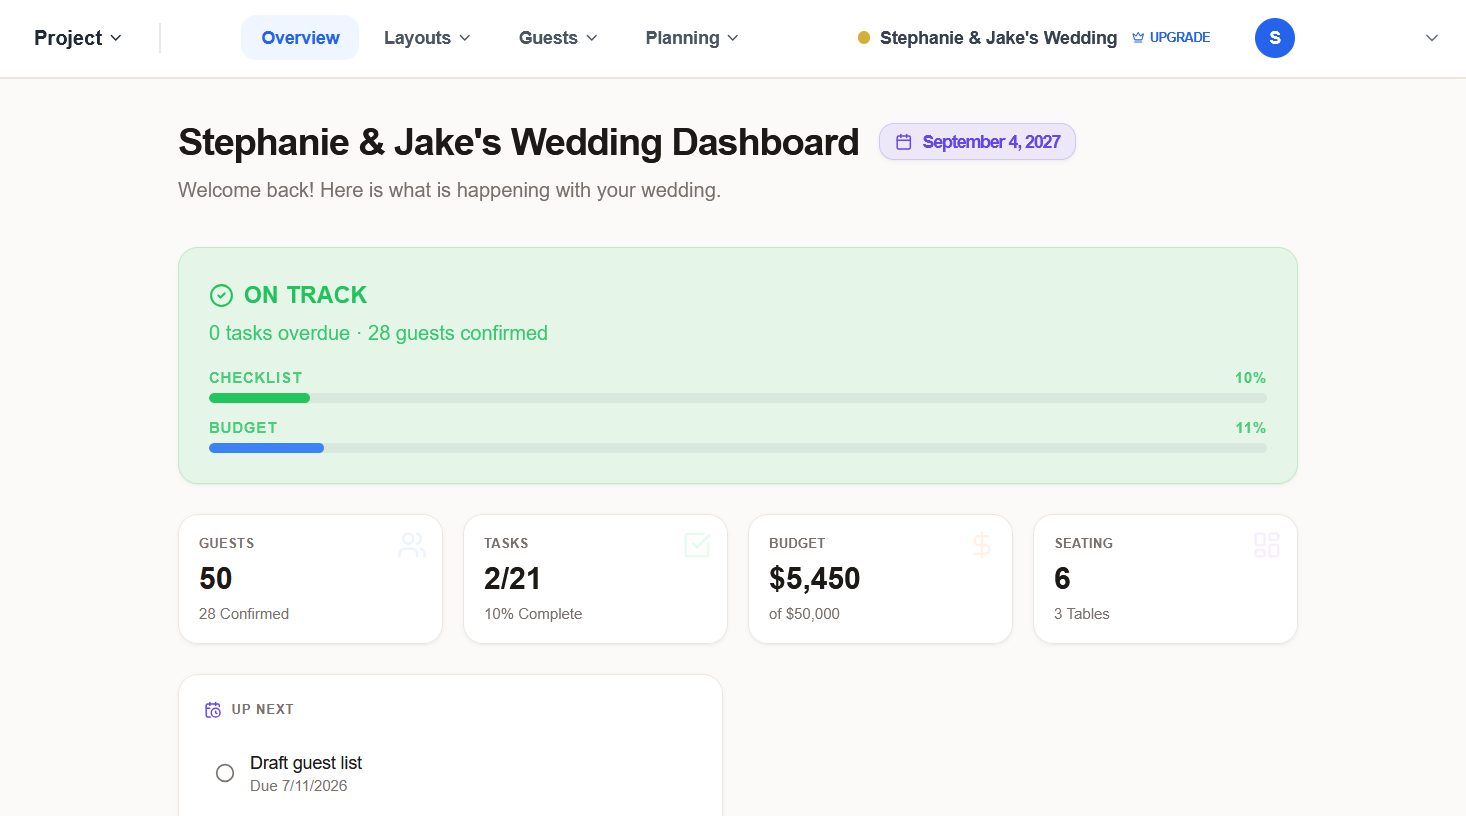Click the green ON TRACK check circle icon
1466x816 pixels.
point(221,295)
